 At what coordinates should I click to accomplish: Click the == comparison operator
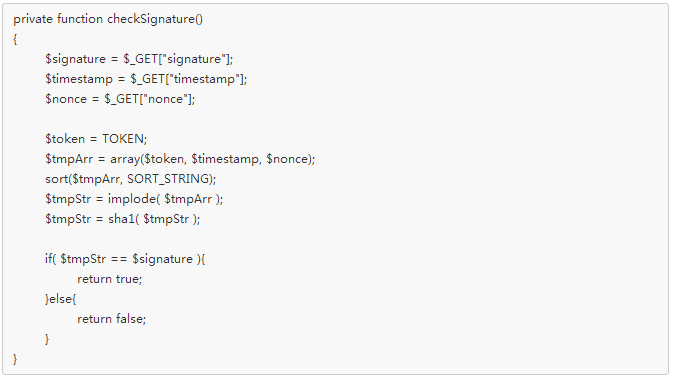tap(119, 259)
